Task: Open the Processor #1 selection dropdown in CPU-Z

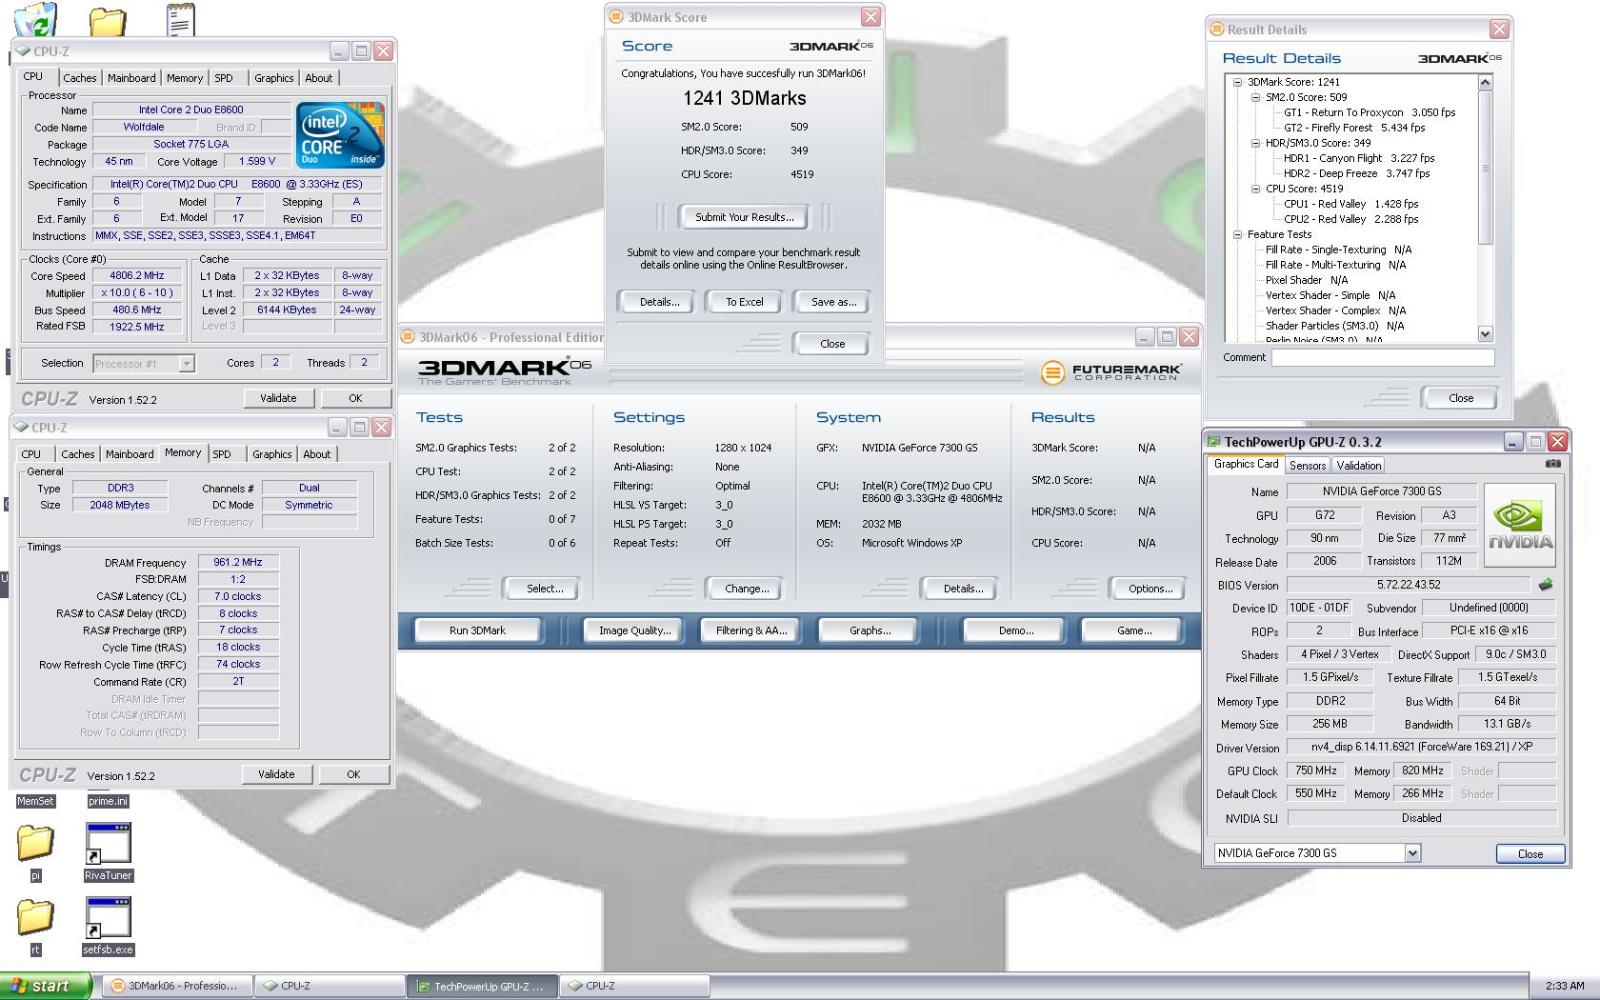Action: (x=187, y=364)
